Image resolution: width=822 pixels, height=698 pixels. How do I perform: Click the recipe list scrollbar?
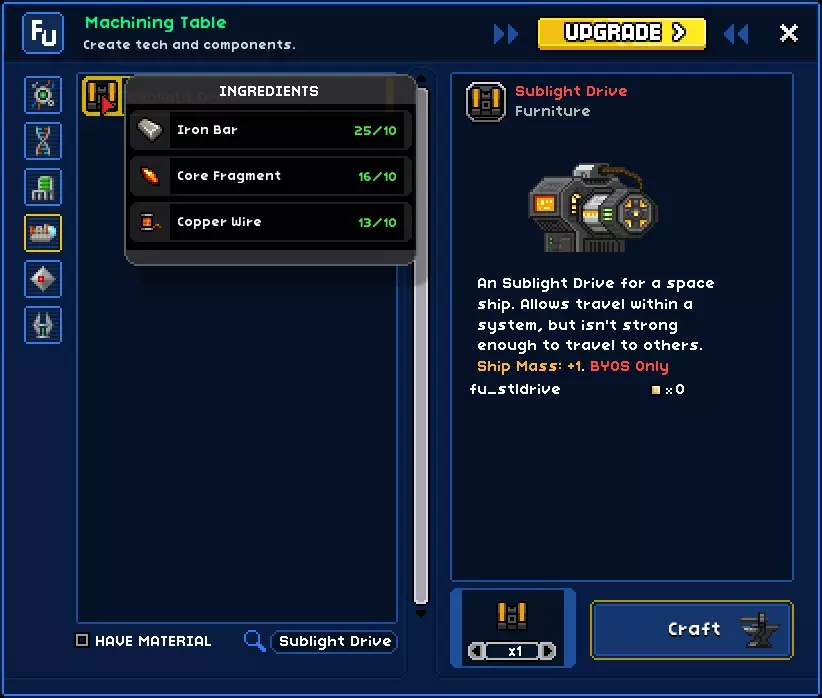(x=421, y=346)
